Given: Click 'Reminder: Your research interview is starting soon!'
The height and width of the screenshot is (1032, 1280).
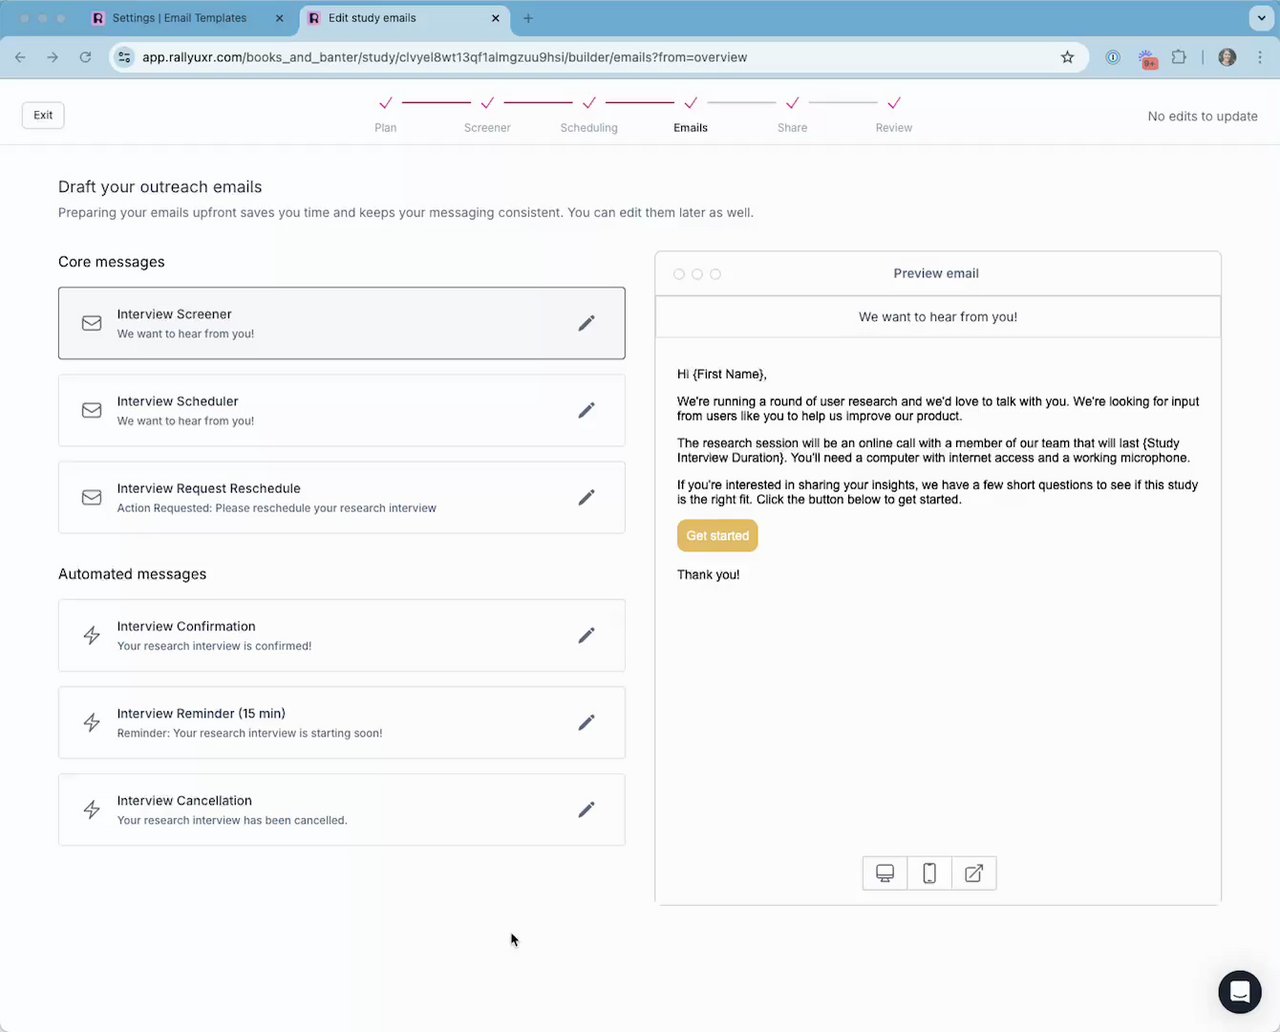Looking at the screenshot, I should (x=250, y=733).
